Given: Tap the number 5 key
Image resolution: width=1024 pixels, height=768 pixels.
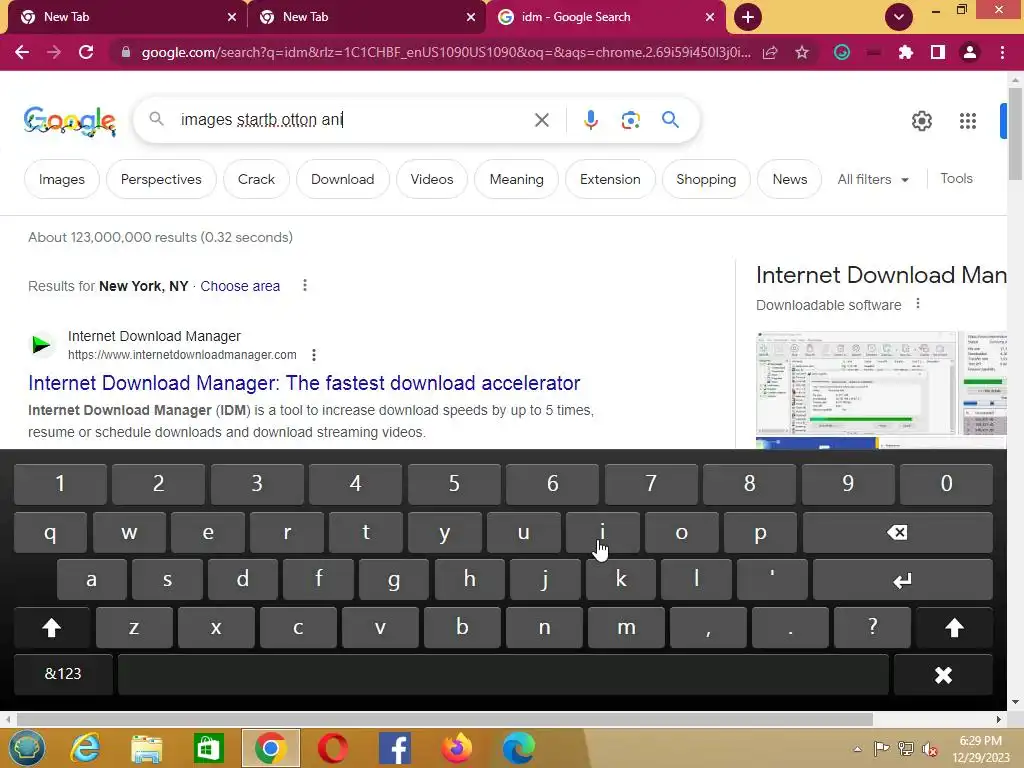Looking at the screenshot, I should click(x=454, y=483).
